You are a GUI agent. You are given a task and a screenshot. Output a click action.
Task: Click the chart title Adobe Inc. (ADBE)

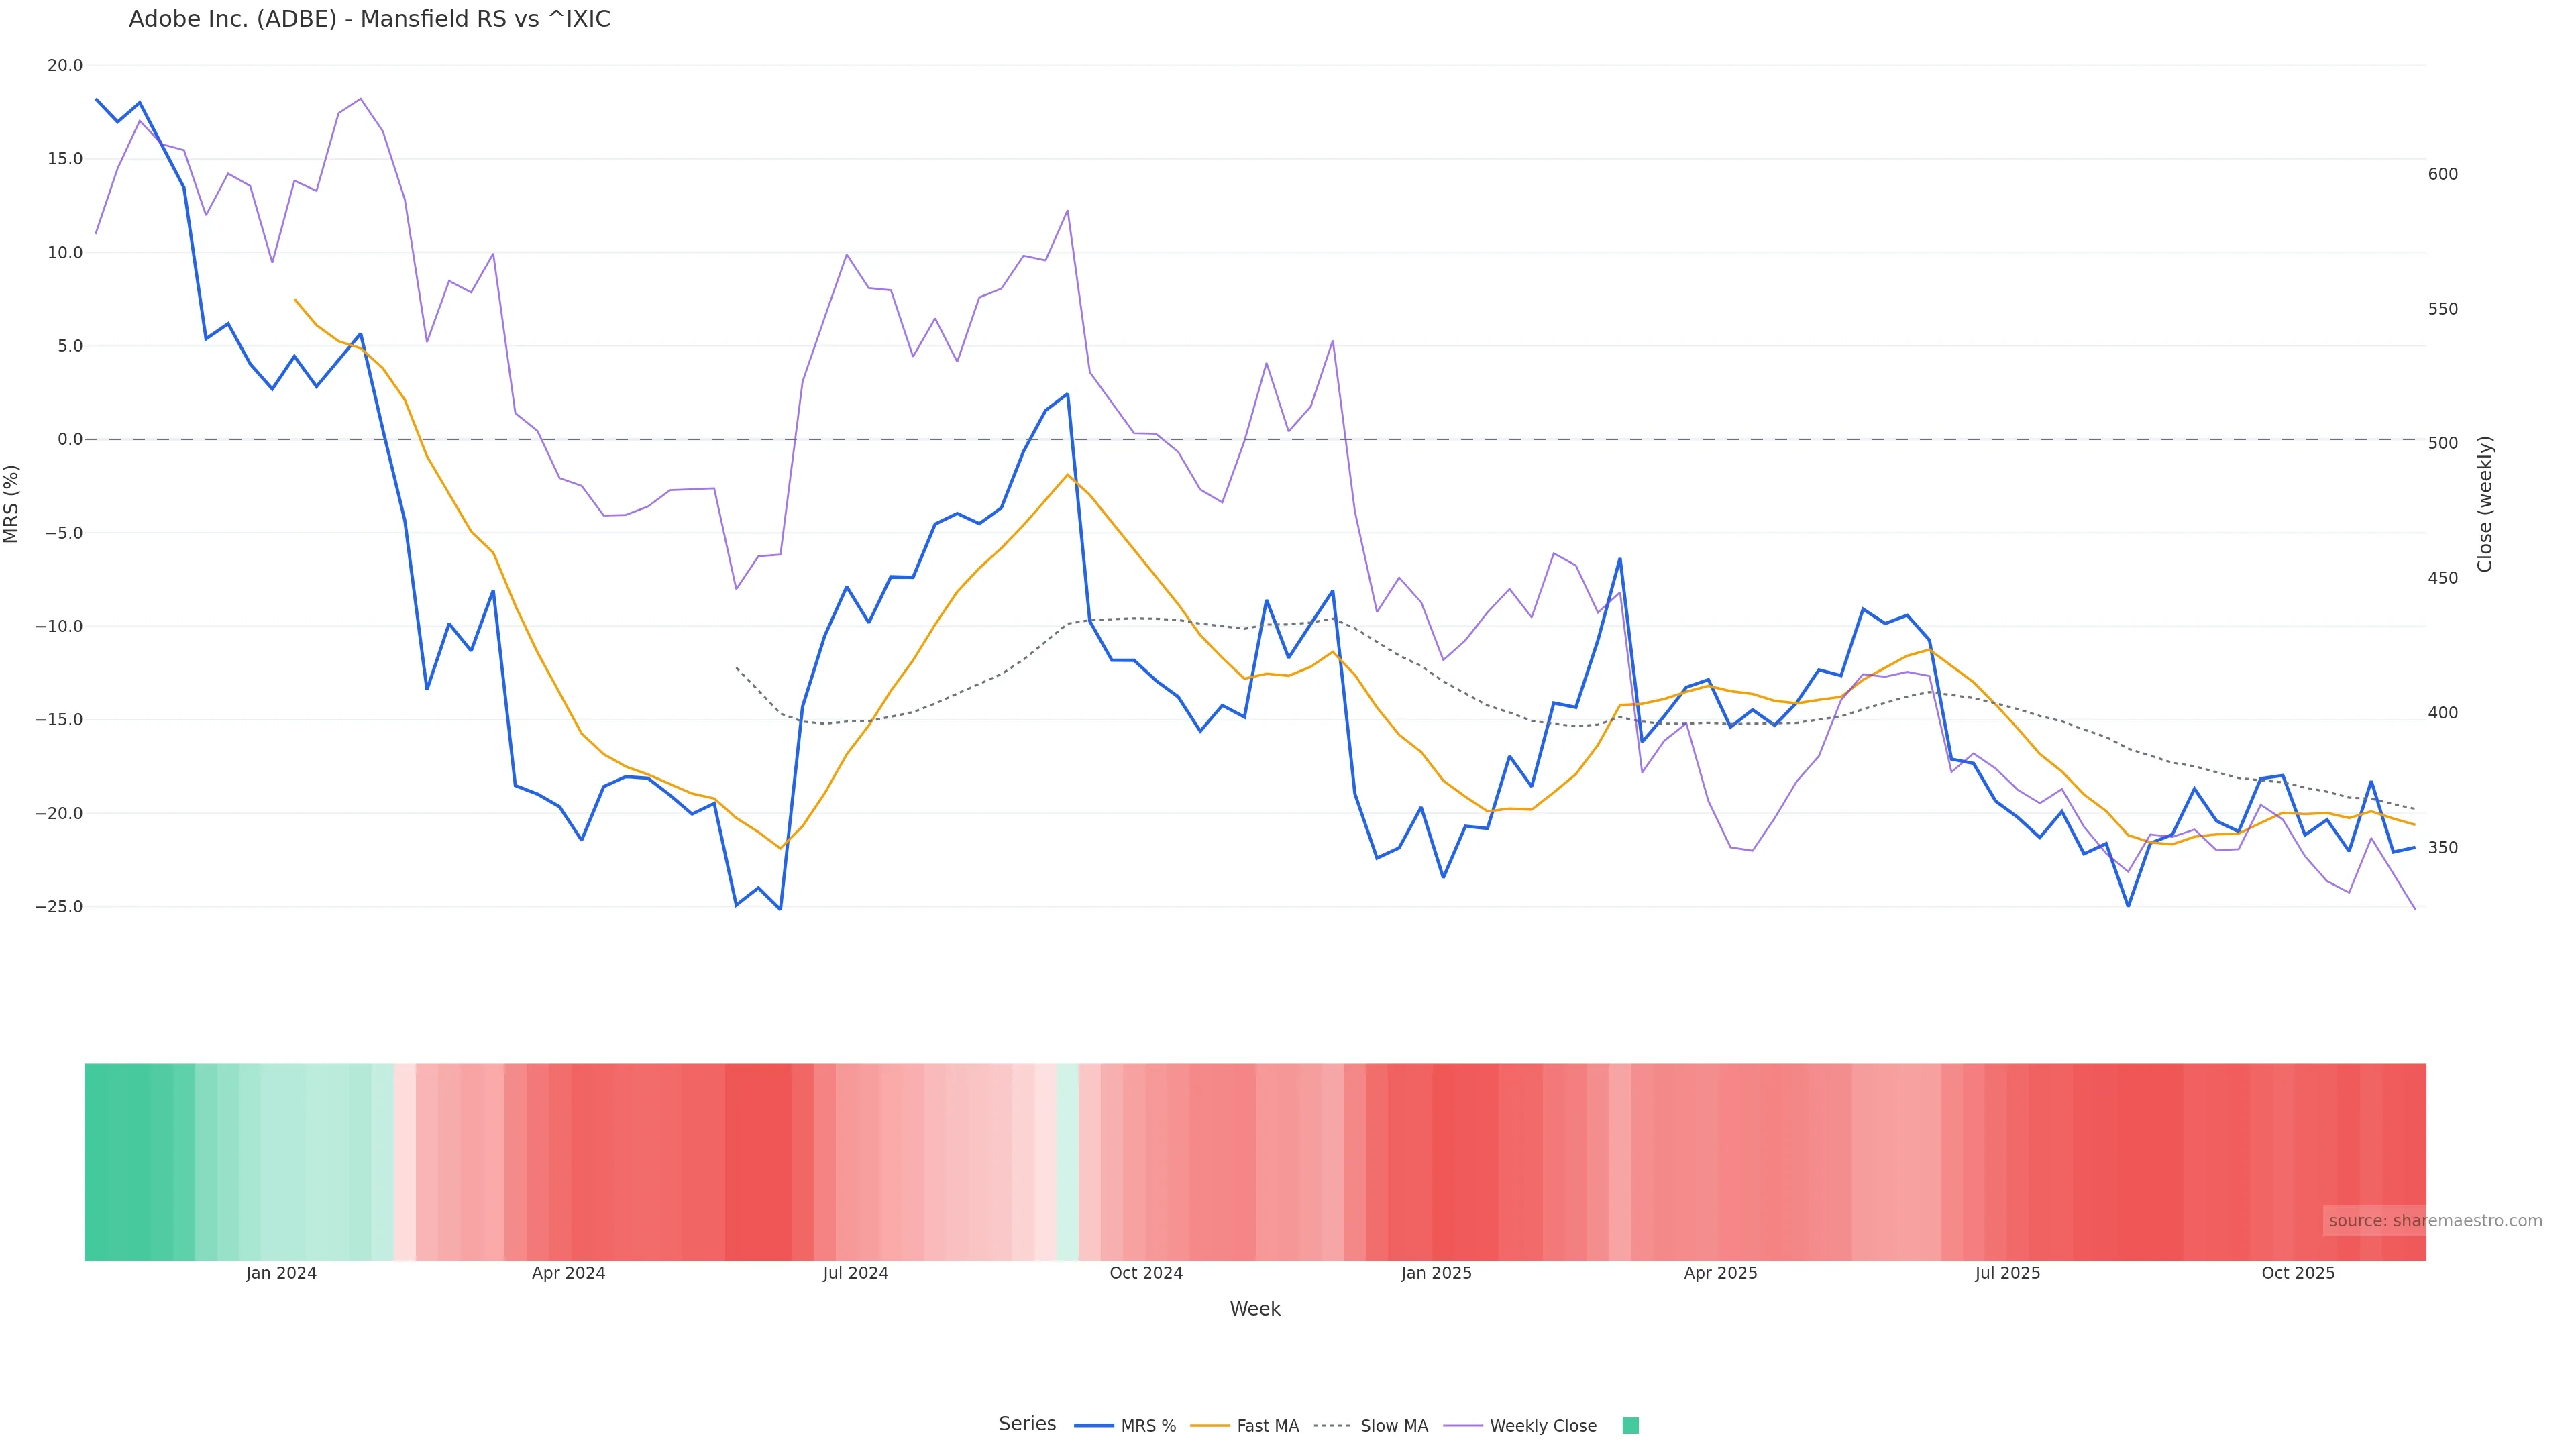[x=369, y=19]
